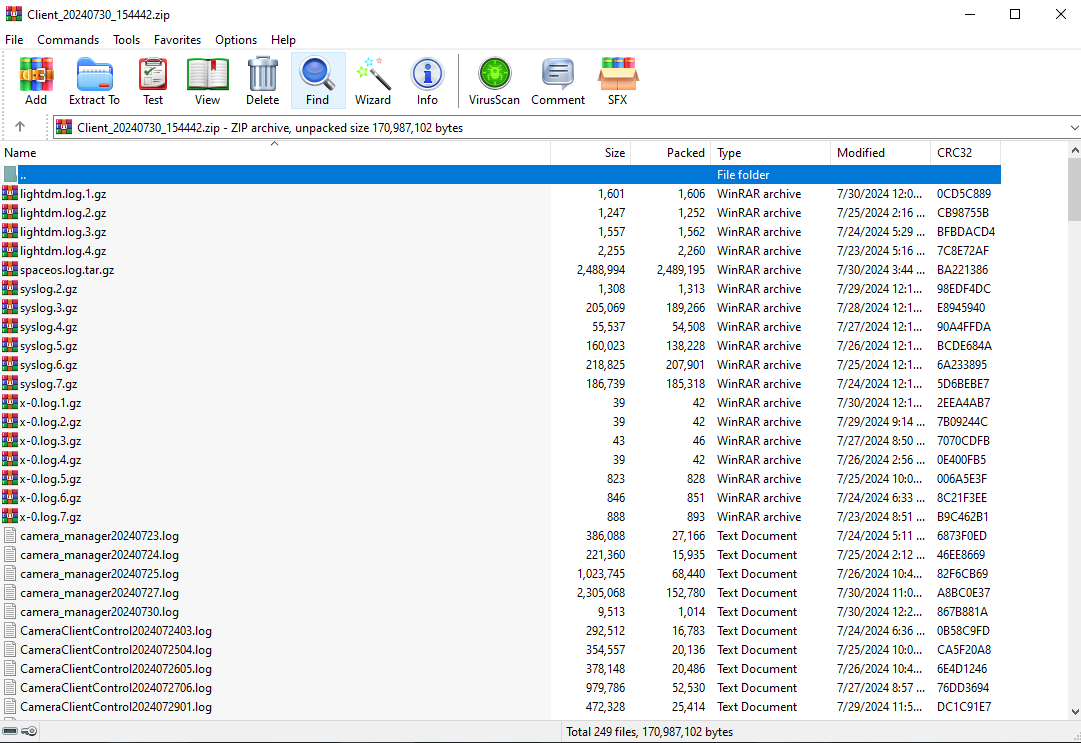1081x743 pixels.
Task: Open the Favorites menu
Action: click(177, 40)
